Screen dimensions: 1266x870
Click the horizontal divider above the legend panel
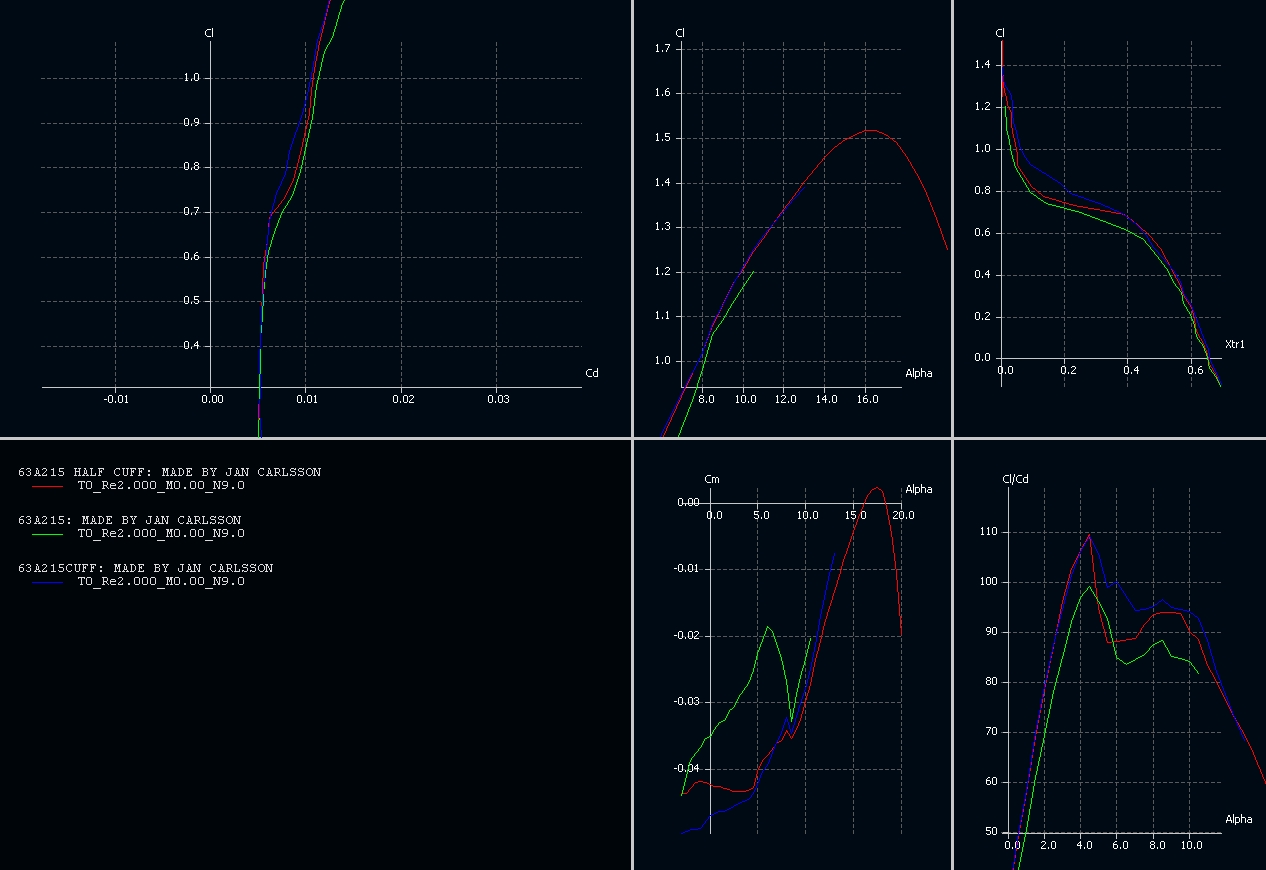click(316, 438)
